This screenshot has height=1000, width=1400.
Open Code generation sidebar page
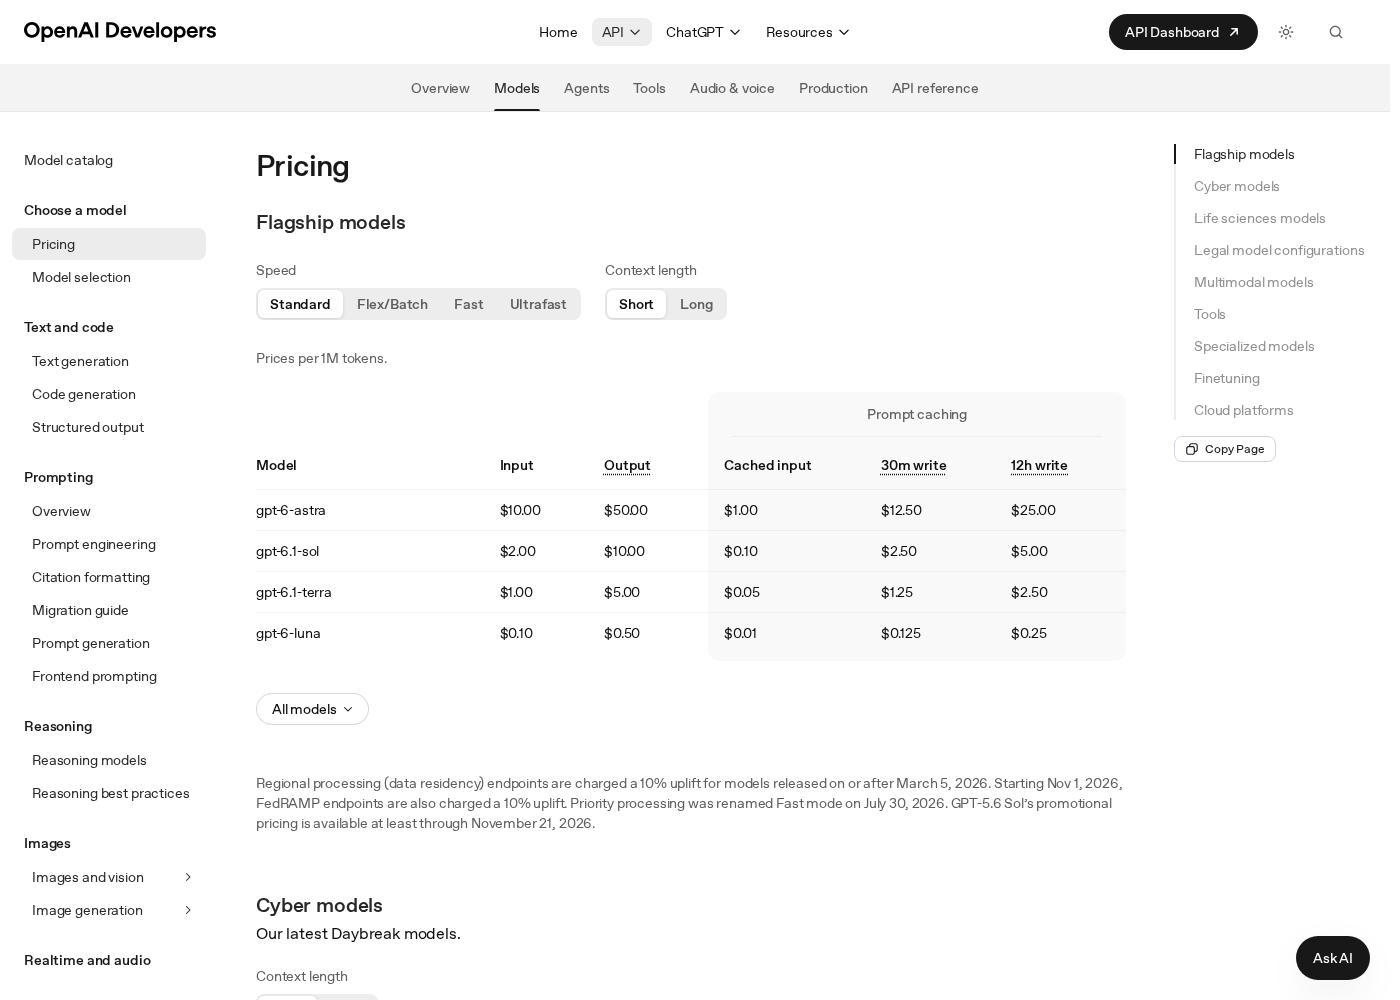pos(109,394)
